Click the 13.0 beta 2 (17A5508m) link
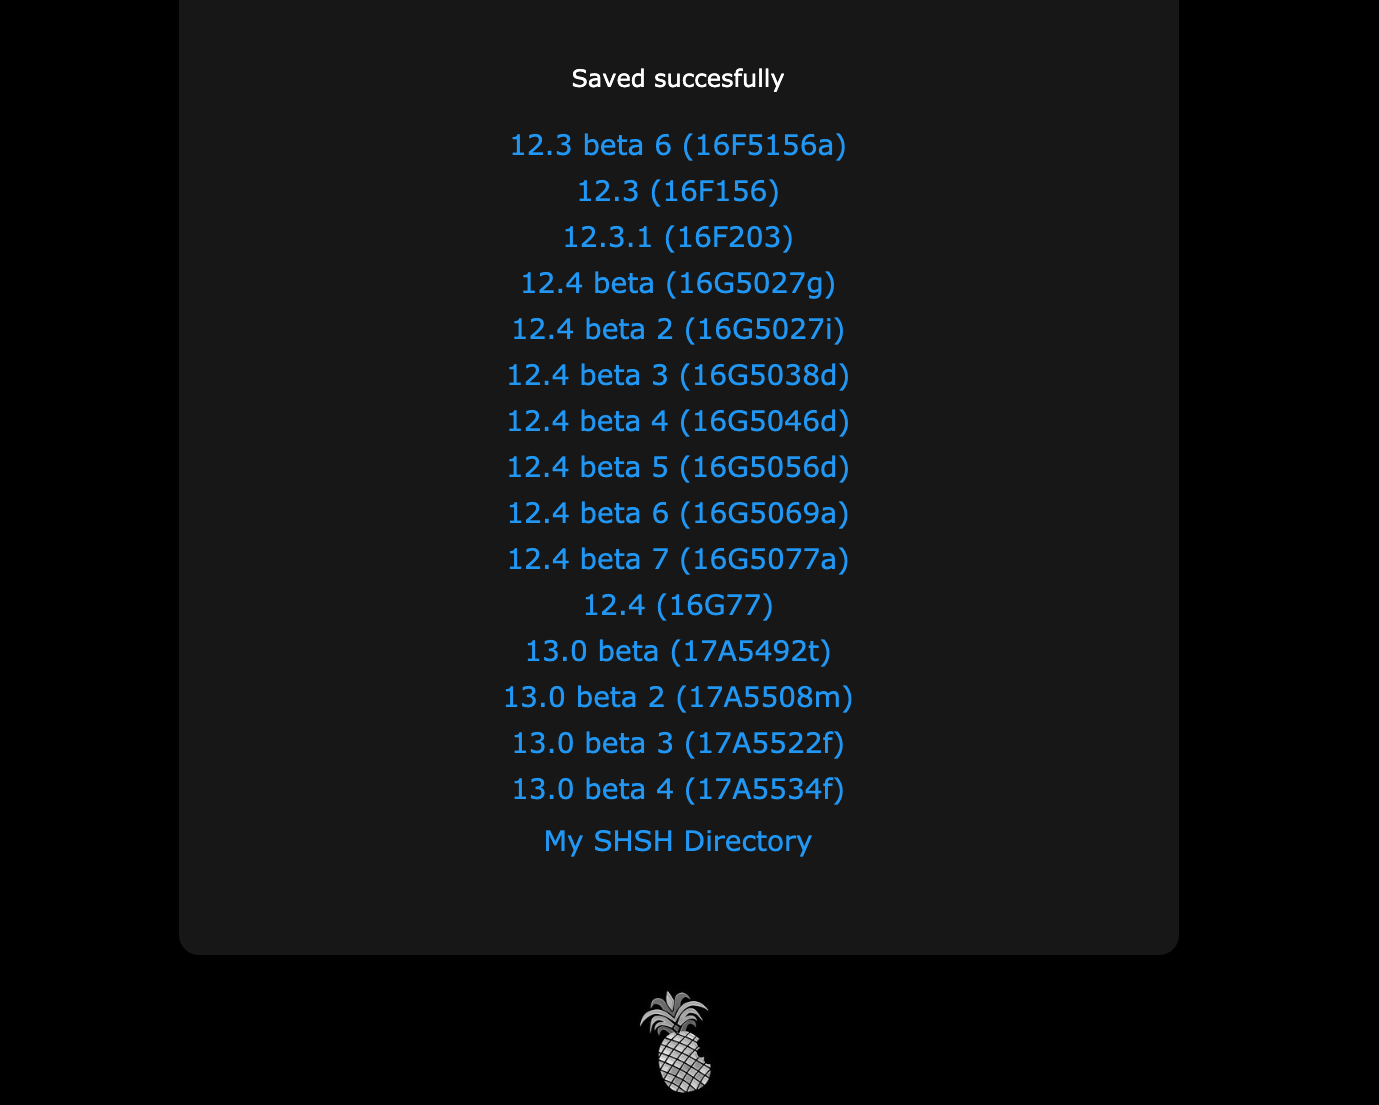1379x1105 pixels. (678, 698)
